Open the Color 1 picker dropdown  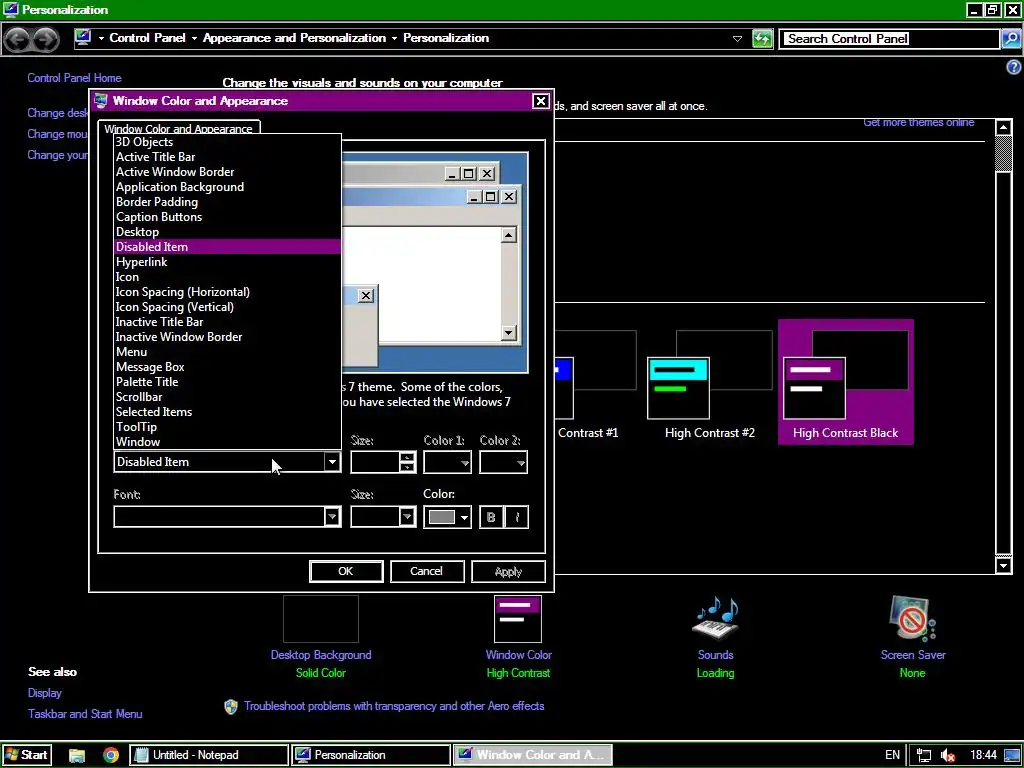tap(447, 462)
